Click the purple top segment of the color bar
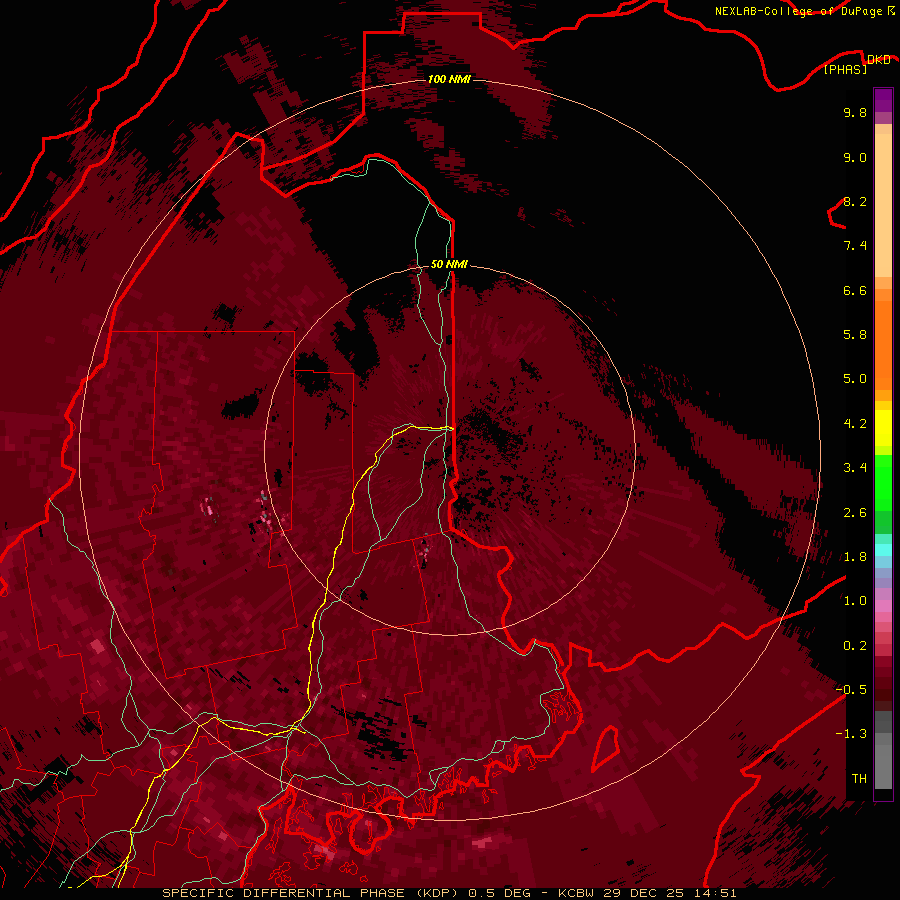 click(x=883, y=100)
